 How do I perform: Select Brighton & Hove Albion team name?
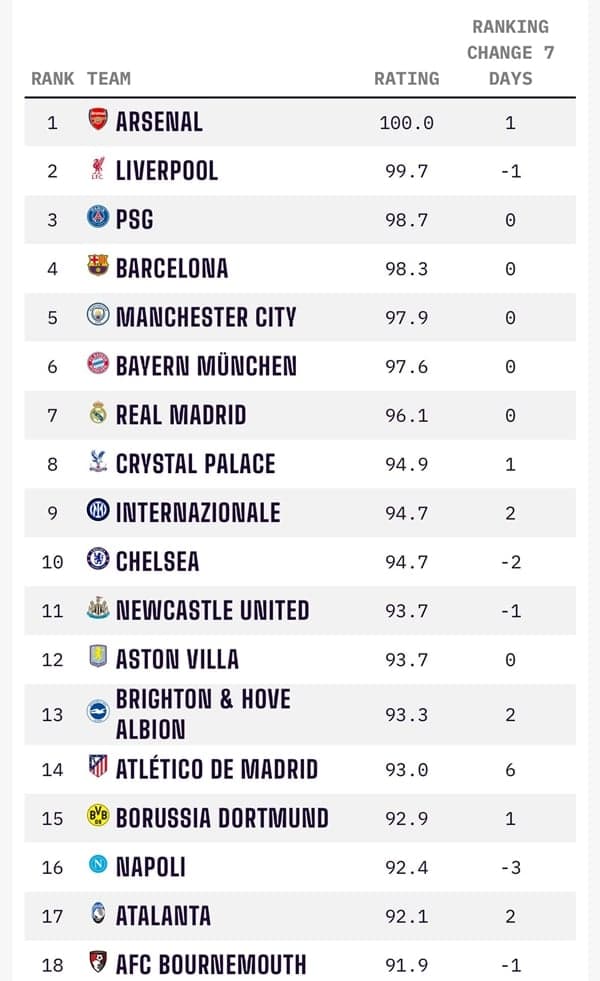[203, 713]
